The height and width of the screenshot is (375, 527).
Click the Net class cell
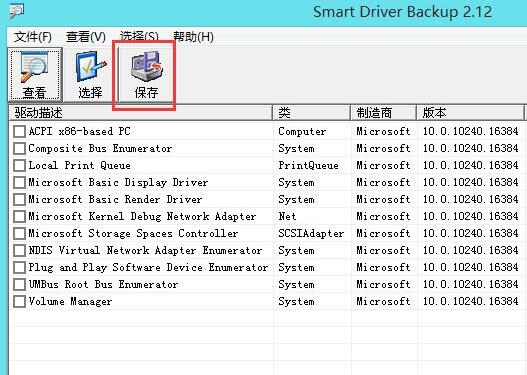287,216
